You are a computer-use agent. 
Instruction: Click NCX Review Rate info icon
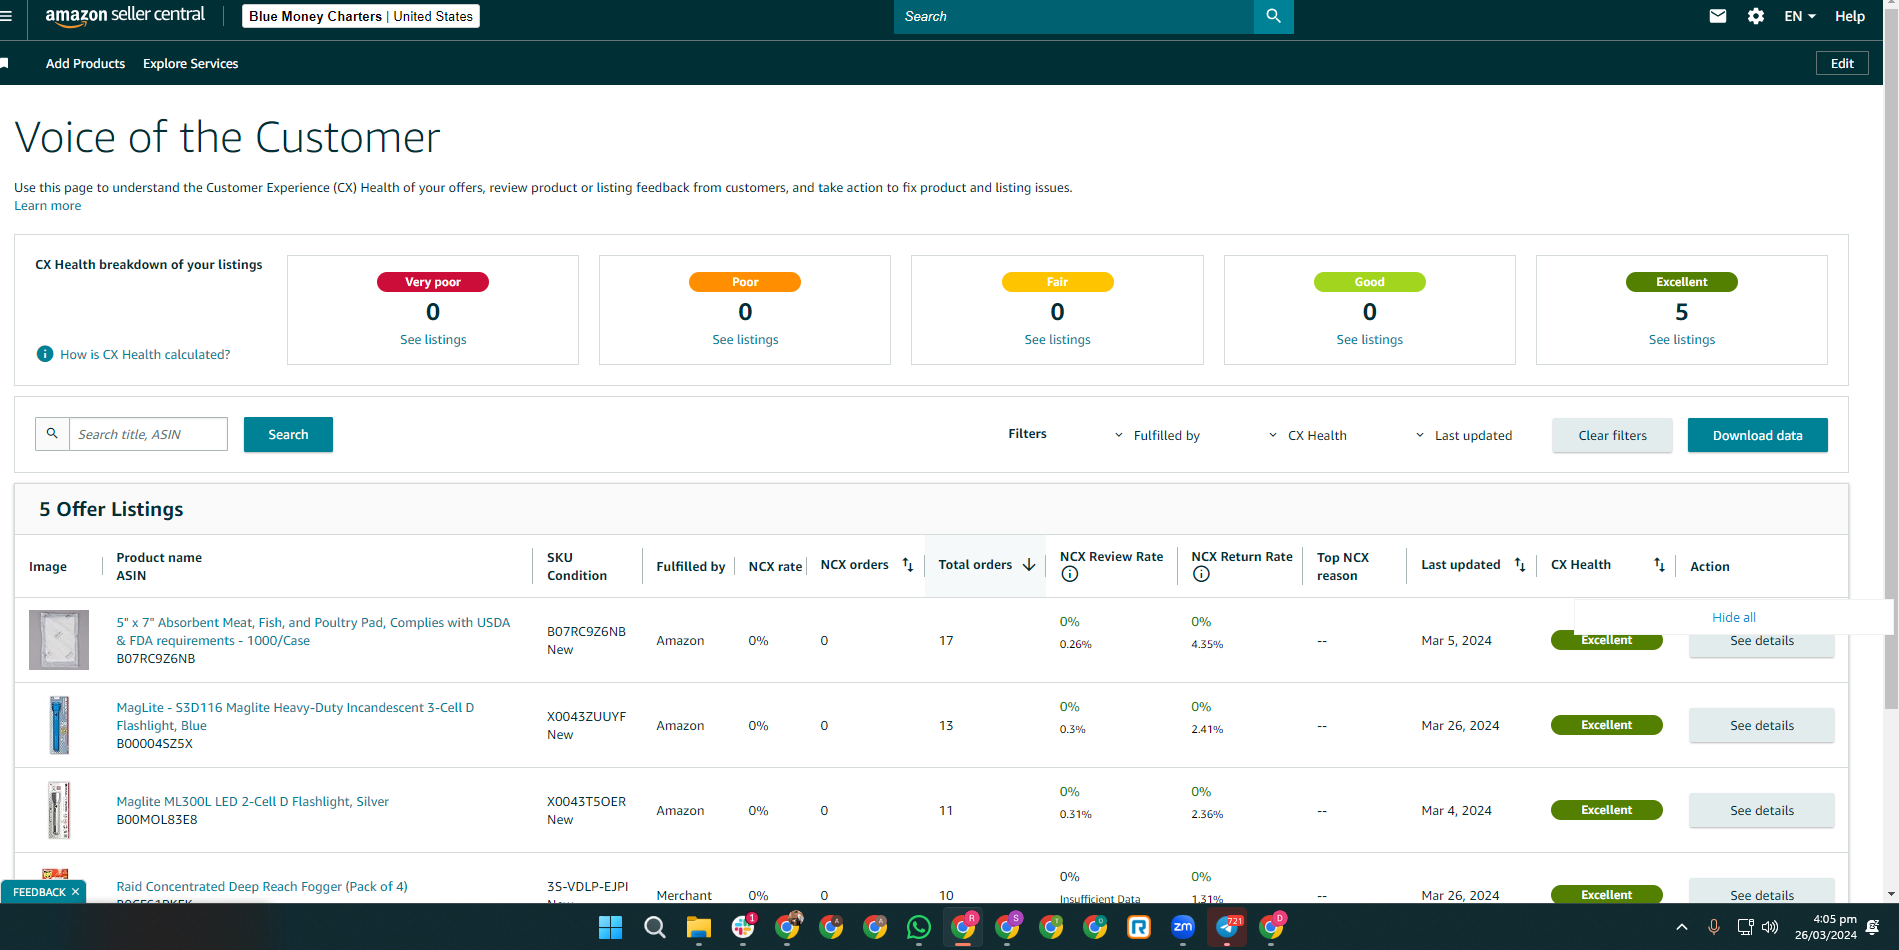click(1070, 574)
